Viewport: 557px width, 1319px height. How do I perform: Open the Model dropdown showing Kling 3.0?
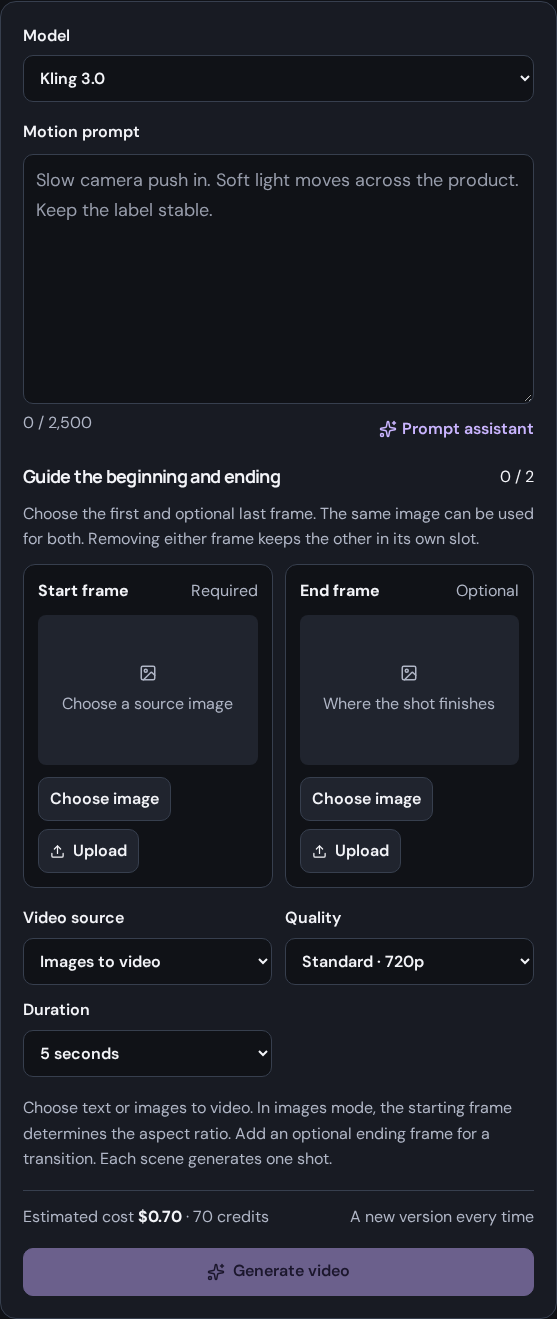tap(278, 78)
